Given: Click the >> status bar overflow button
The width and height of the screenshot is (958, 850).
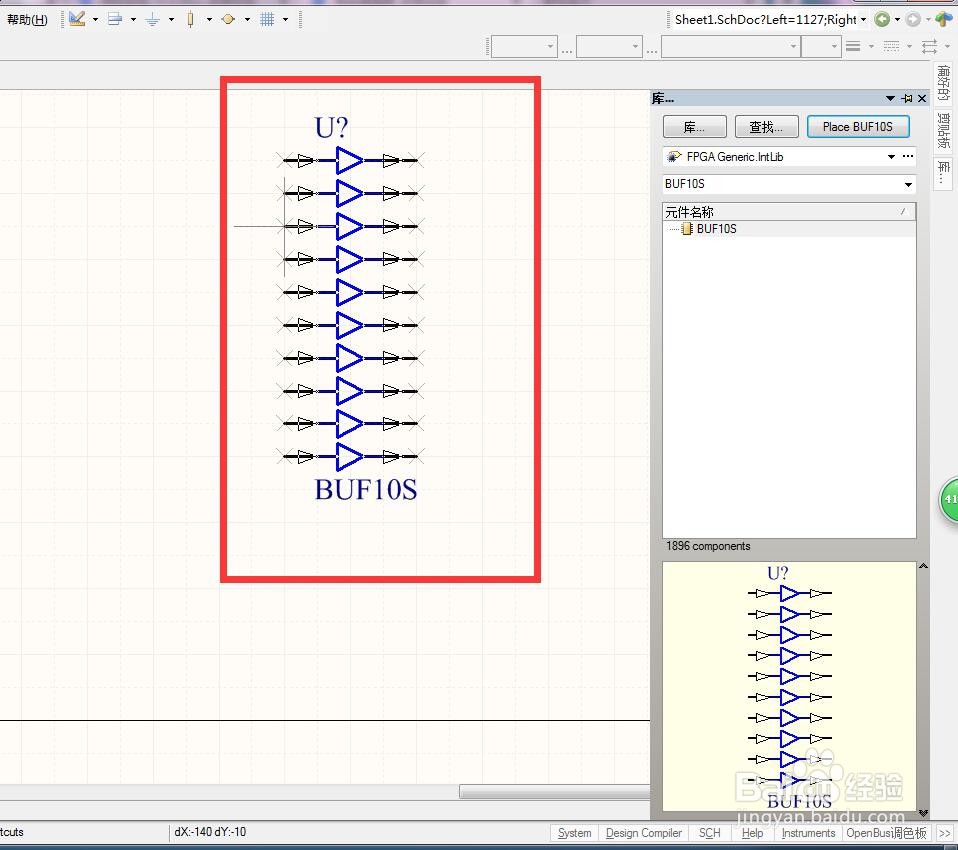Looking at the screenshot, I should pos(945,833).
